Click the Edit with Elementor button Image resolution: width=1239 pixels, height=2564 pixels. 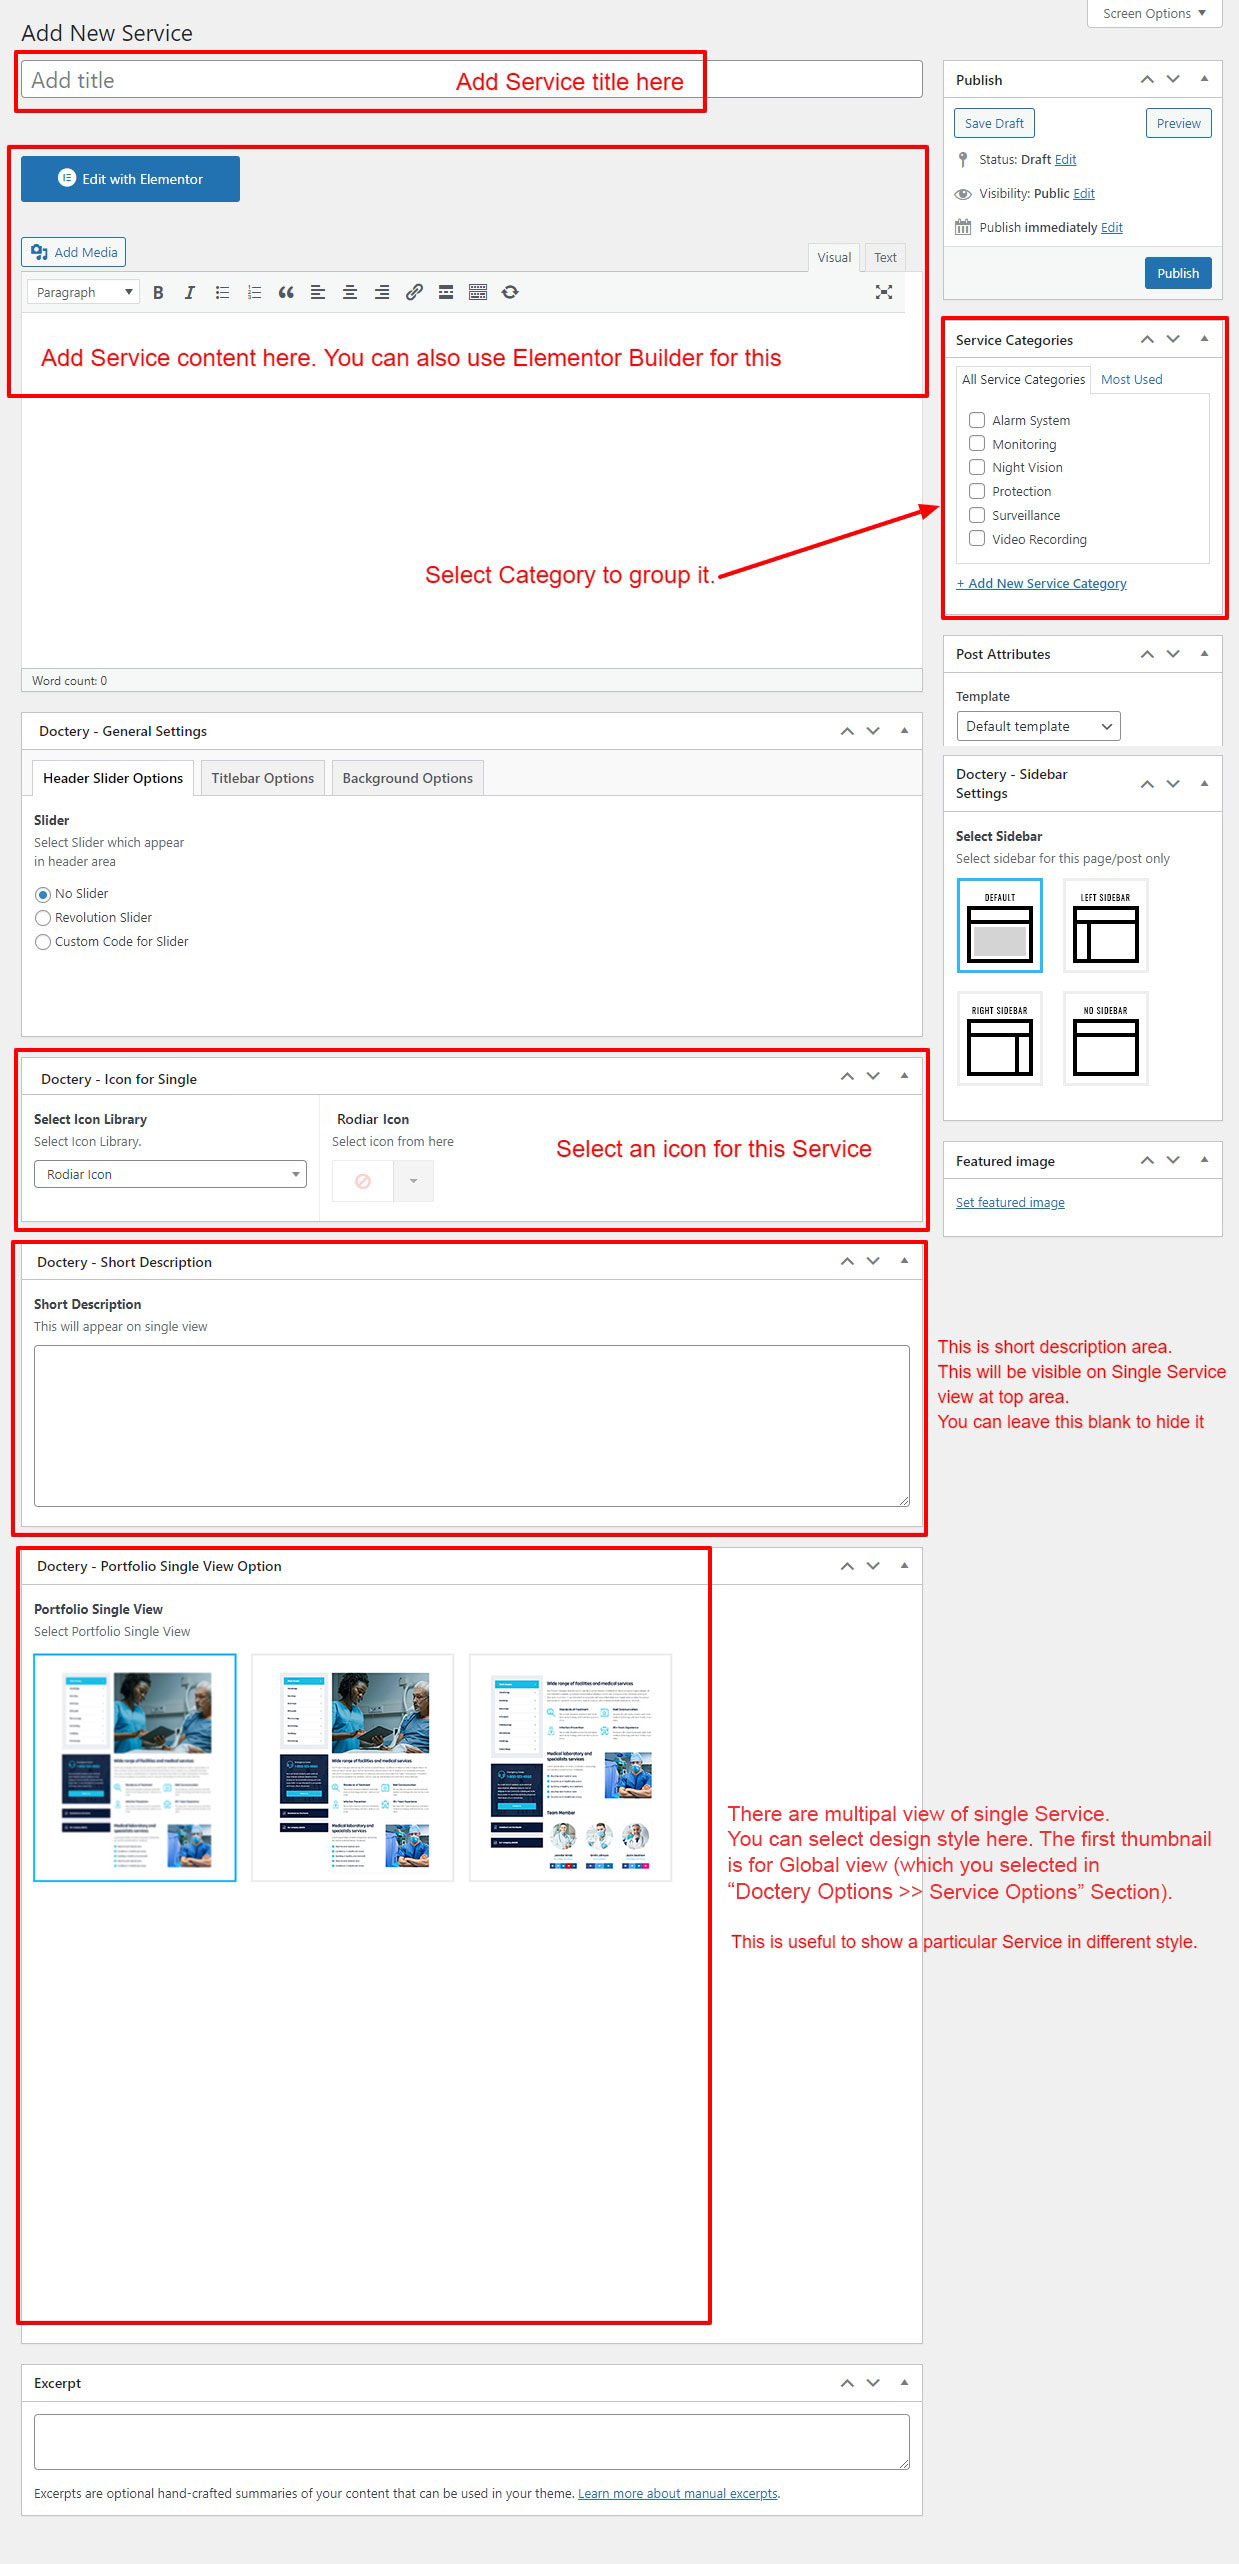tap(130, 179)
